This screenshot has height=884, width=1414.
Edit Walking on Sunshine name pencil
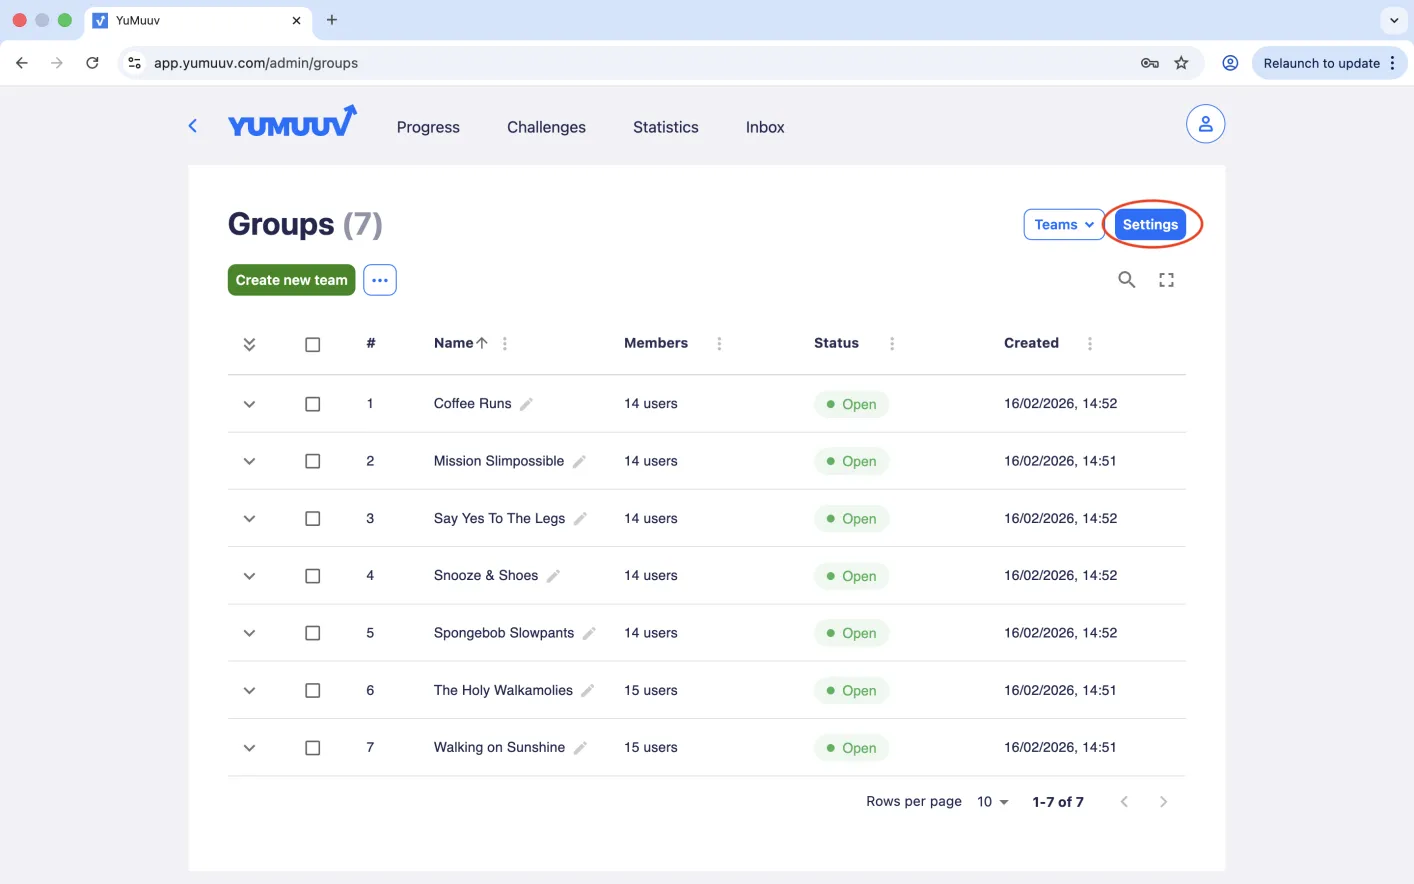coord(580,747)
